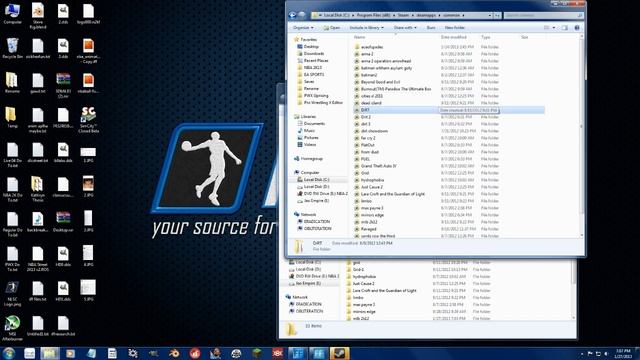Screen dimensions: 640x360
Task: Collapse the Computer group in front window
Action: point(309,172)
